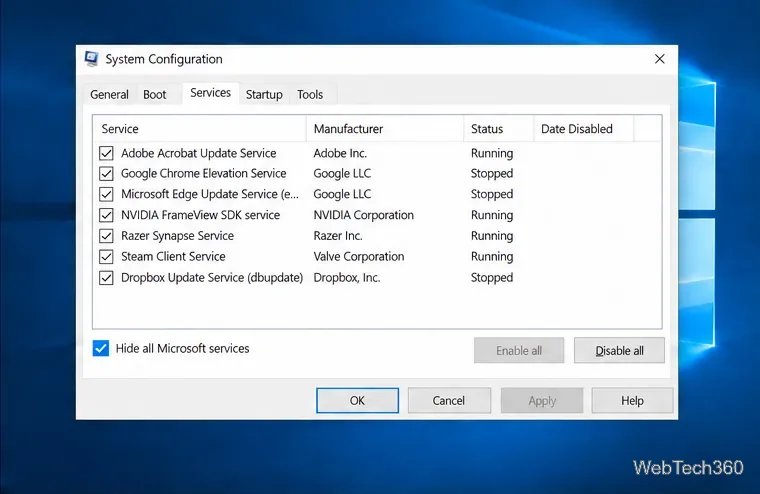Click the Disable all button
760x494 pixels.
(619, 351)
